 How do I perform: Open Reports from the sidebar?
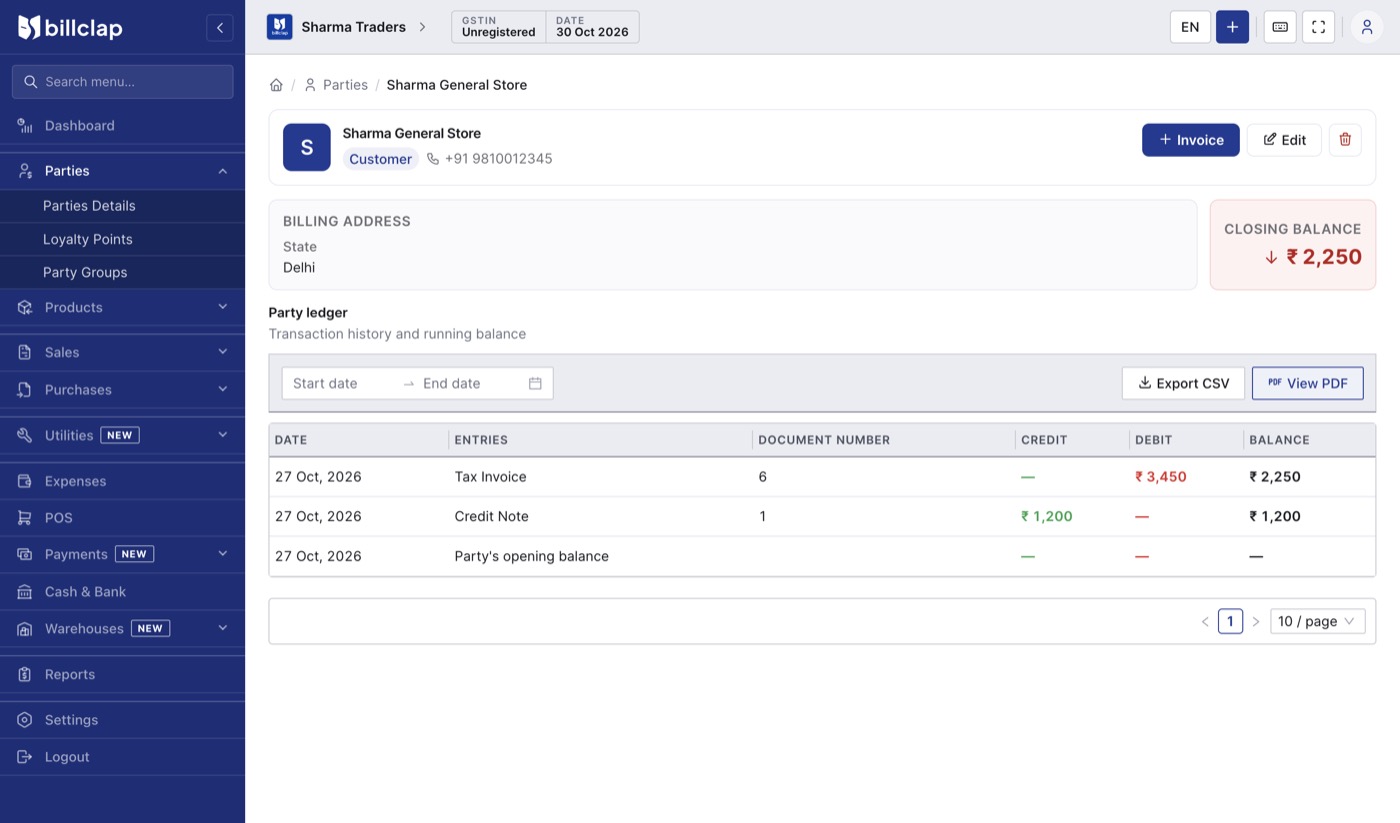click(x=122, y=675)
